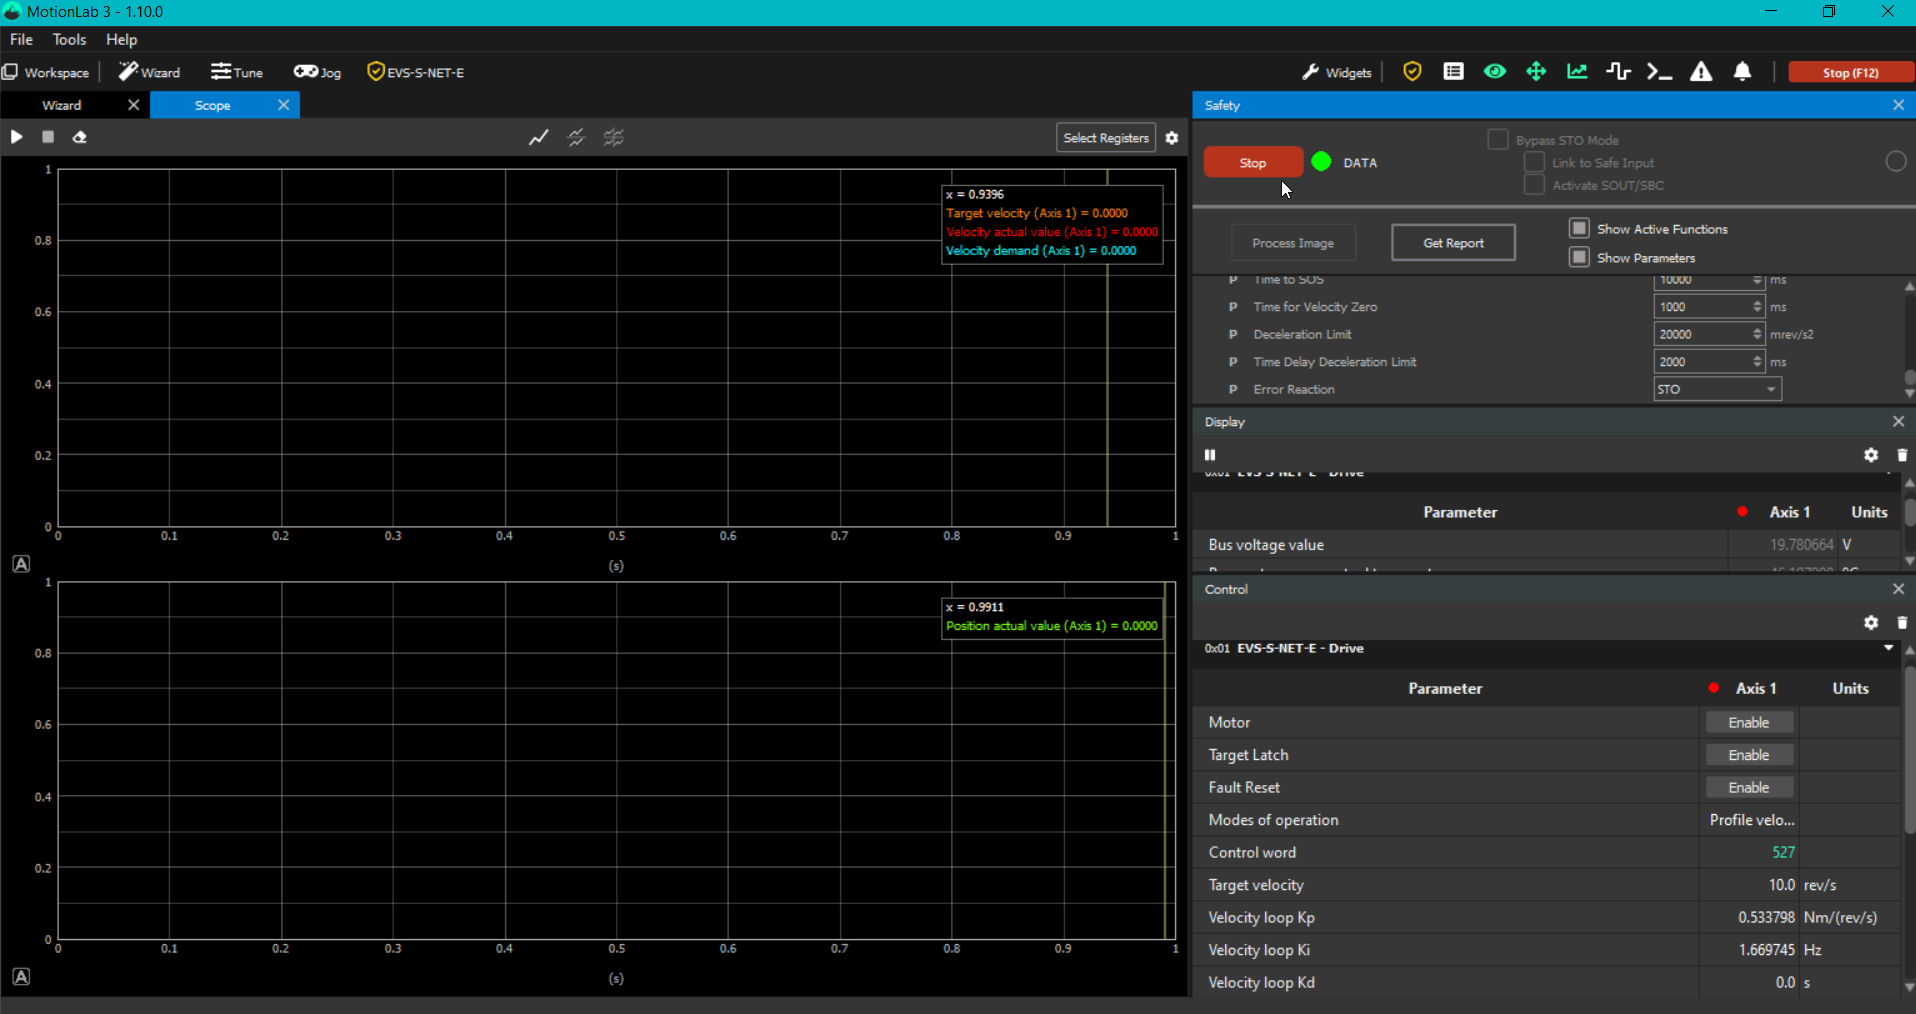
Task: Click the Target velocity value field
Action: 1750,885
